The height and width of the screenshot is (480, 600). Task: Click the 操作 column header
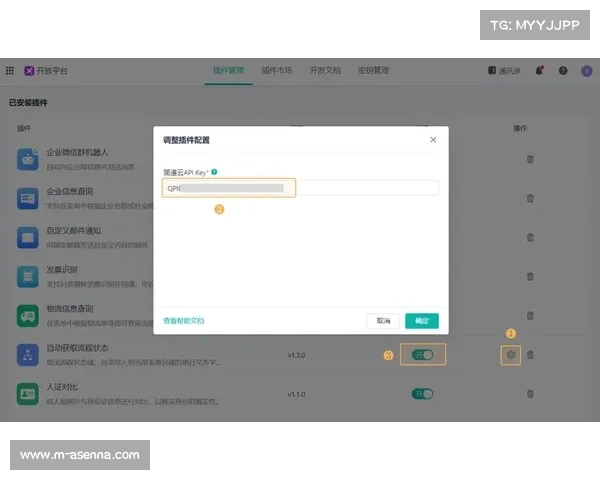click(520, 128)
